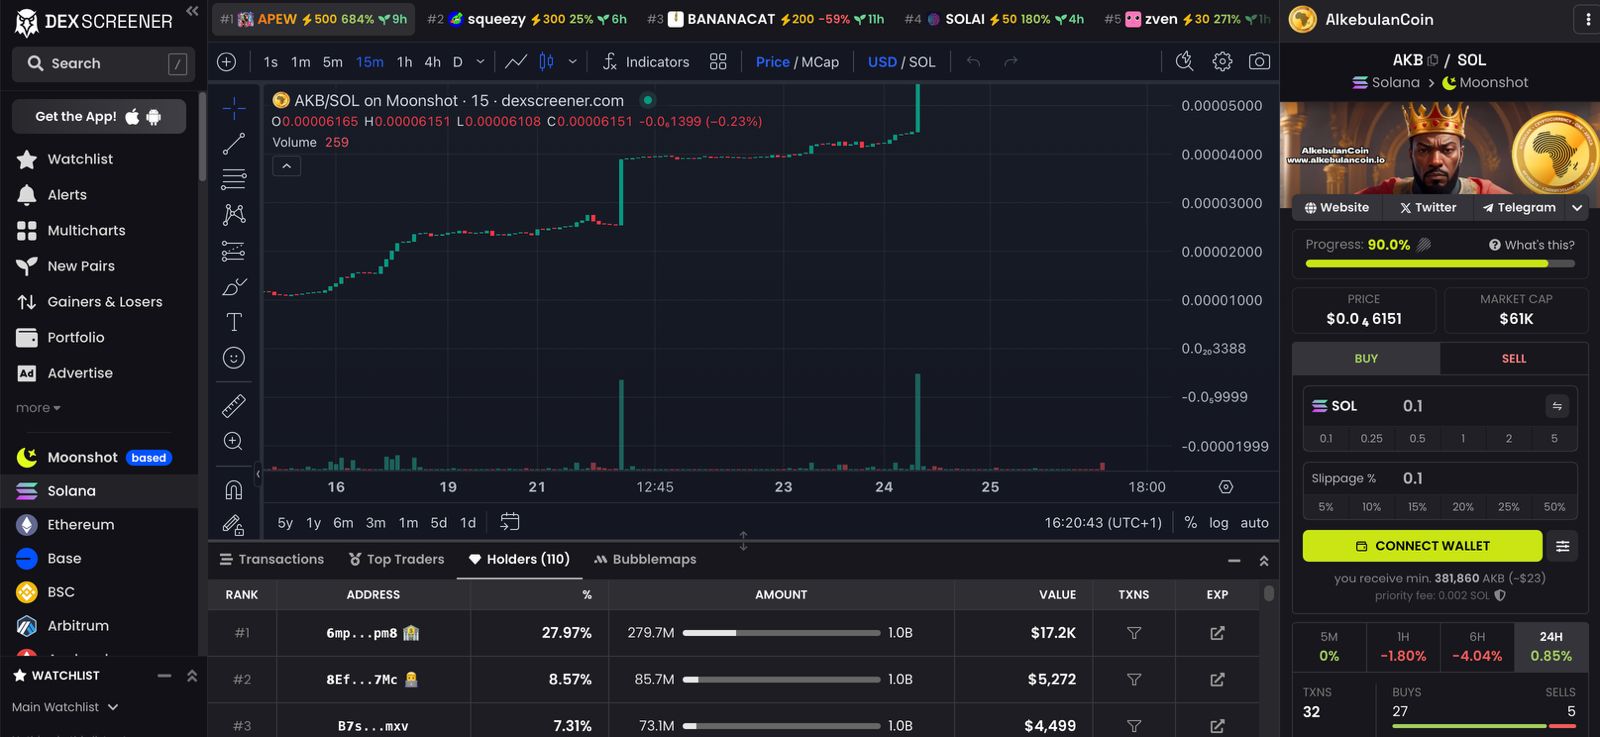Expand the bottom panel with the double chevron
1600x737 pixels.
1264,561
